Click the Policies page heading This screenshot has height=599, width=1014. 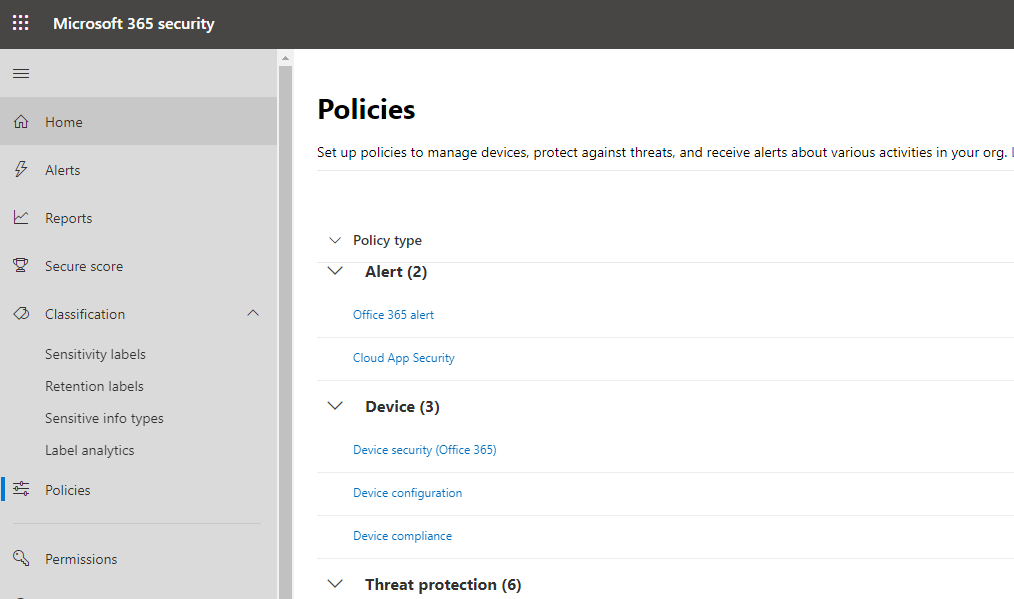[366, 109]
